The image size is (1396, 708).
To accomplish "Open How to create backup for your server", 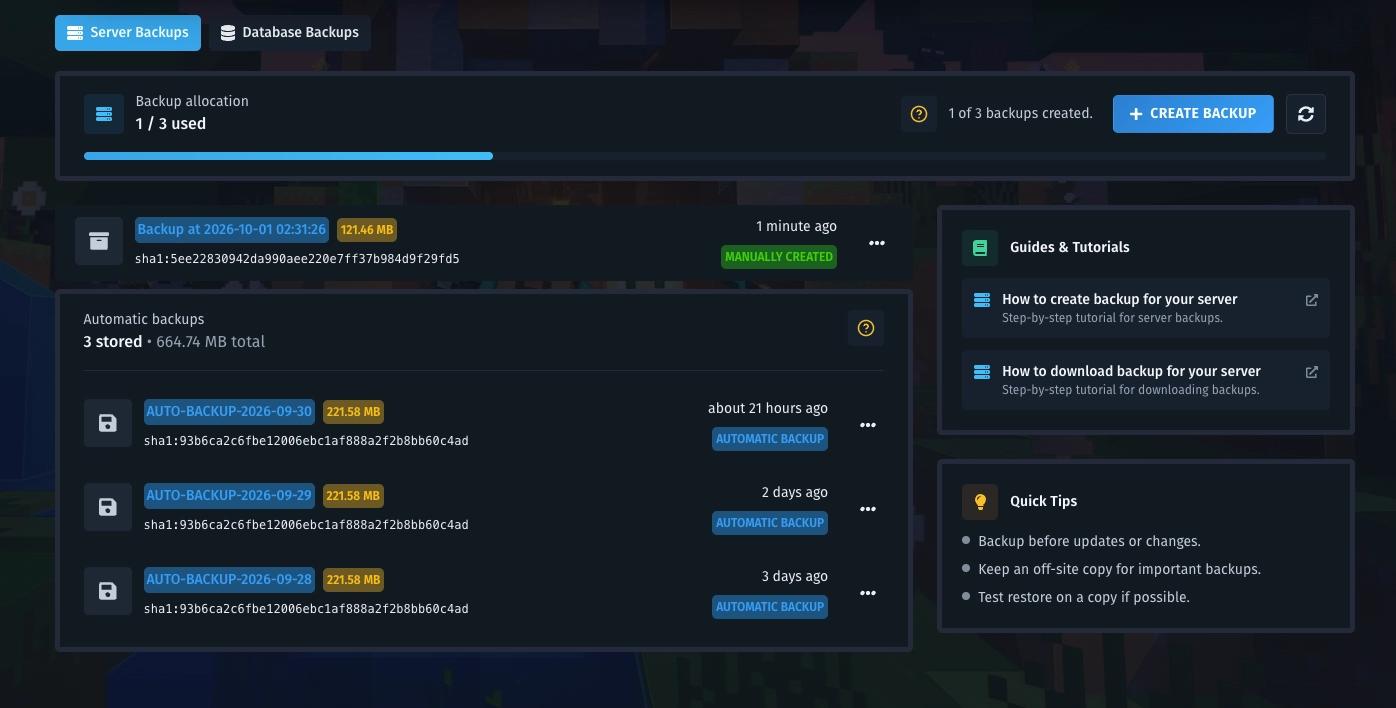I will (1146, 308).
